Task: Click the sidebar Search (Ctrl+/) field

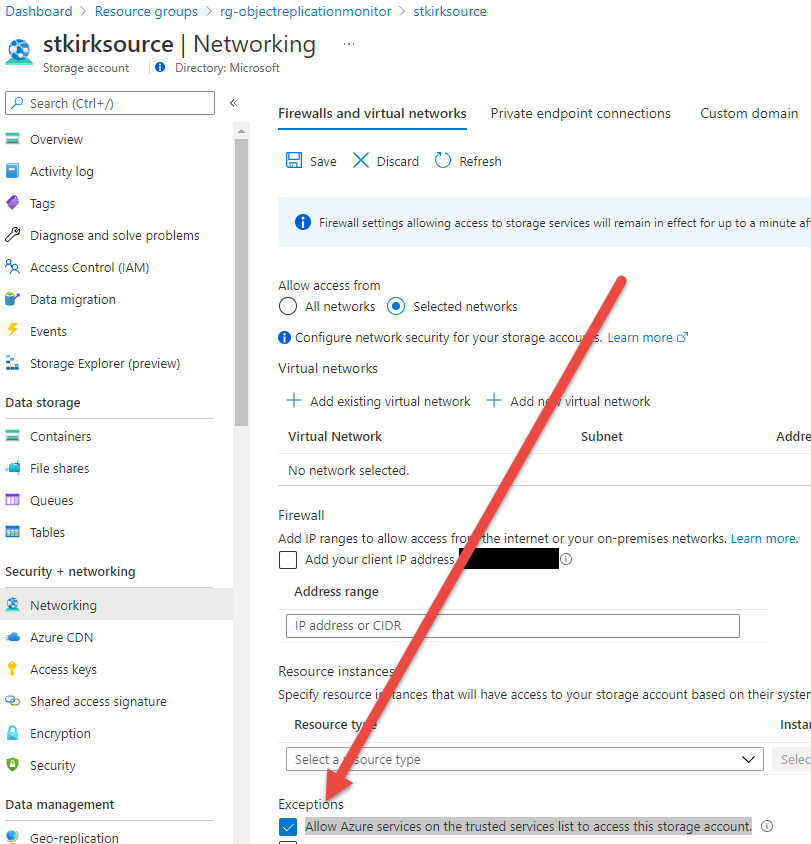Action: tap(110, 103)
